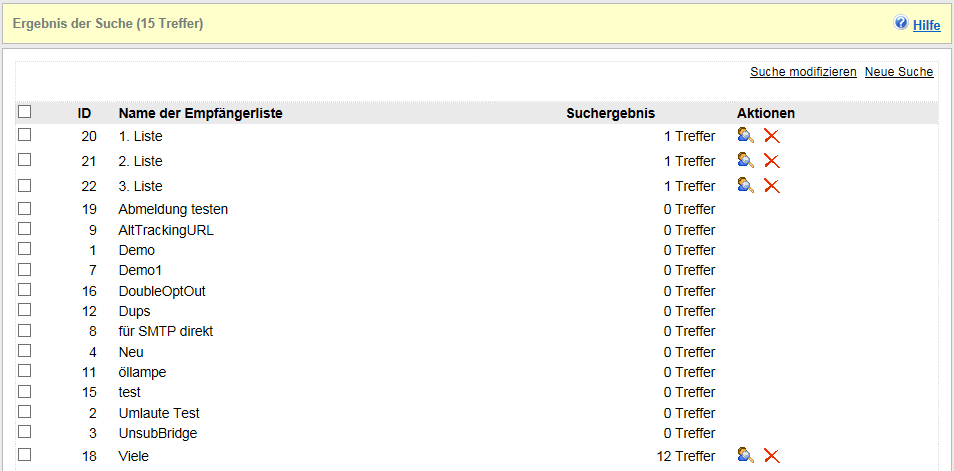View search results for 1. Liste
Viewport: 954px width, 471px height.
coord(745,135)
